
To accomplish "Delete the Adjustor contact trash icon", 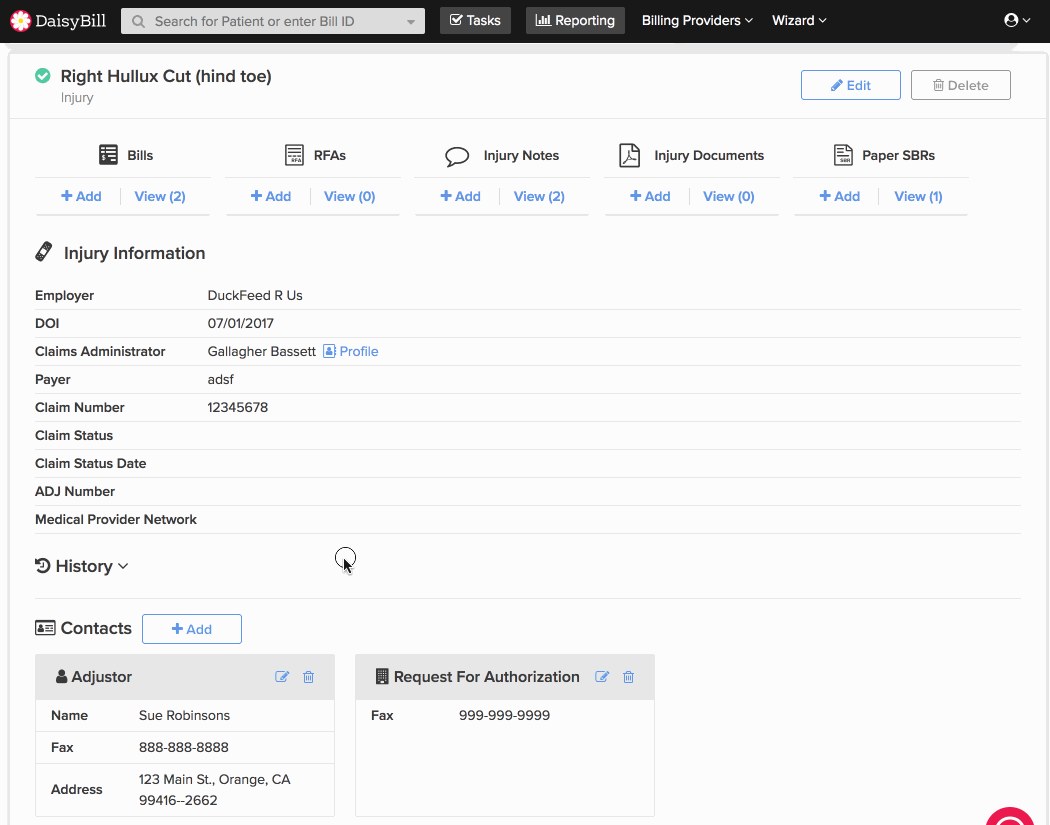I will pos(309,677).
